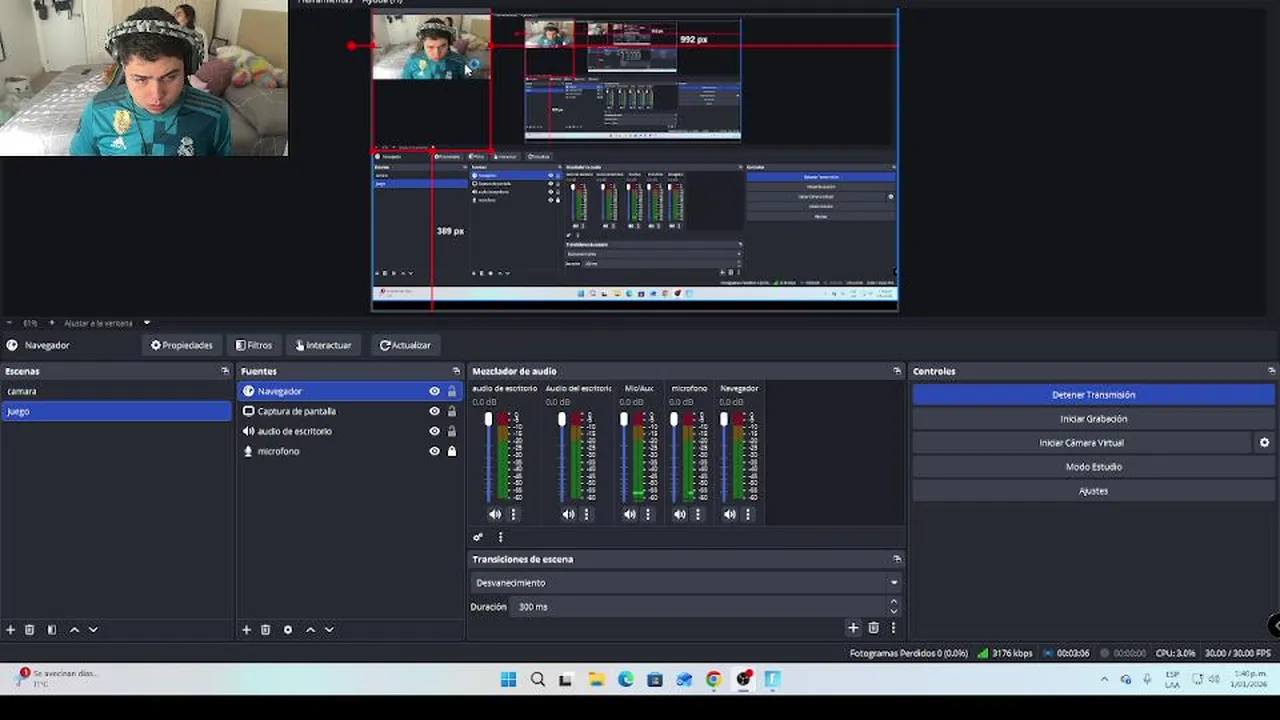Enable Modo Estudio
Image resolution: width=1280 pixels, height=720 pixels.
tap(1093, 467)
